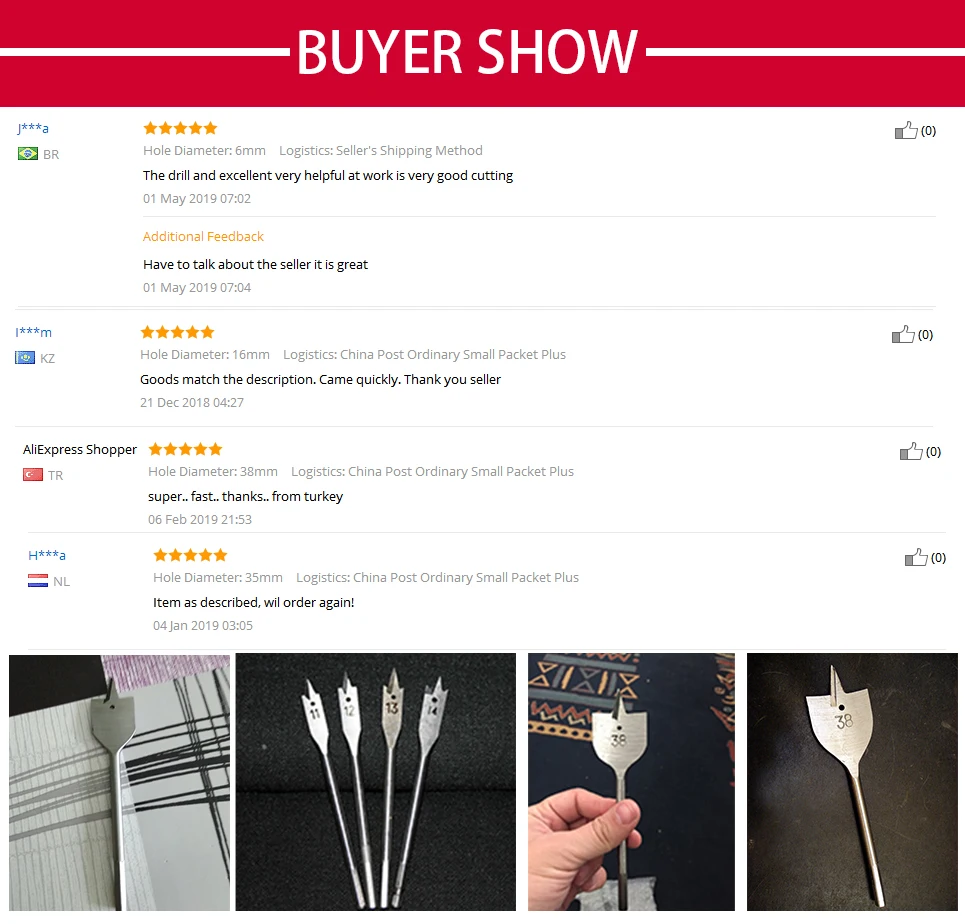Like the AliExpress Shopper review from Turkey
Viewport: 965px width, 924px height.
pos(911,451)
